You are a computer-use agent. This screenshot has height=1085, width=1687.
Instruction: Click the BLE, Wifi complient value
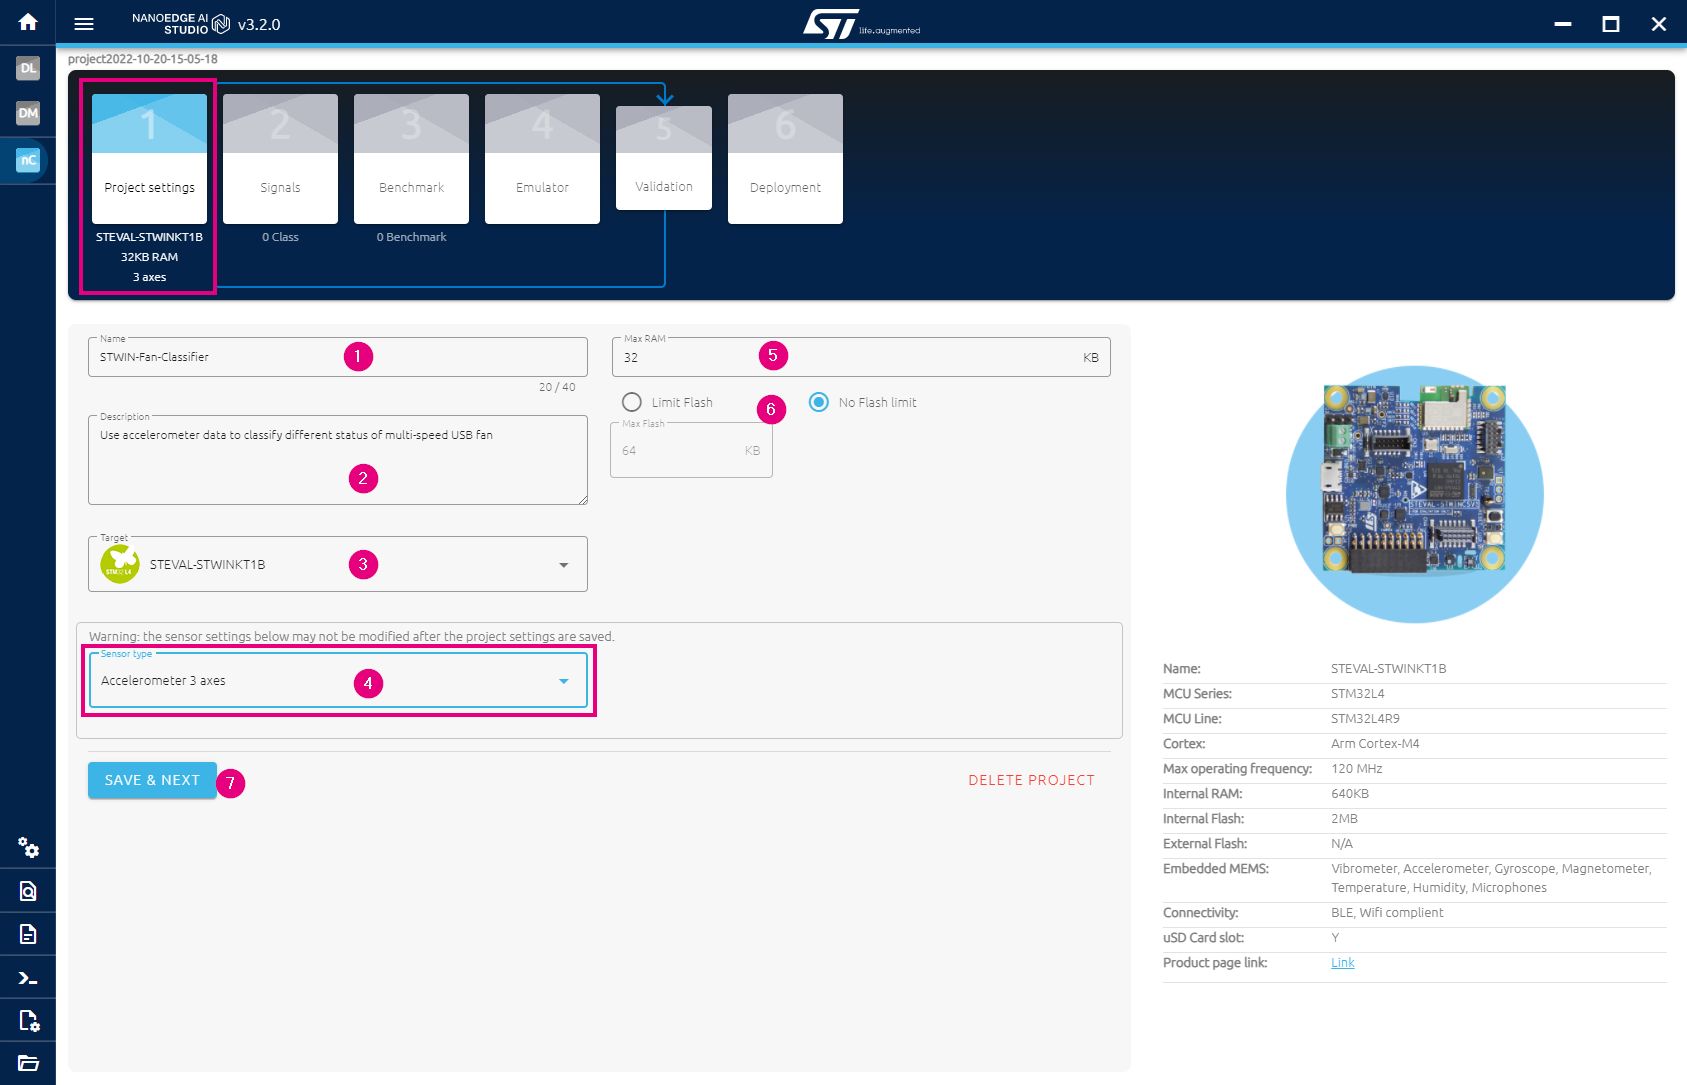coord(1387,913)
